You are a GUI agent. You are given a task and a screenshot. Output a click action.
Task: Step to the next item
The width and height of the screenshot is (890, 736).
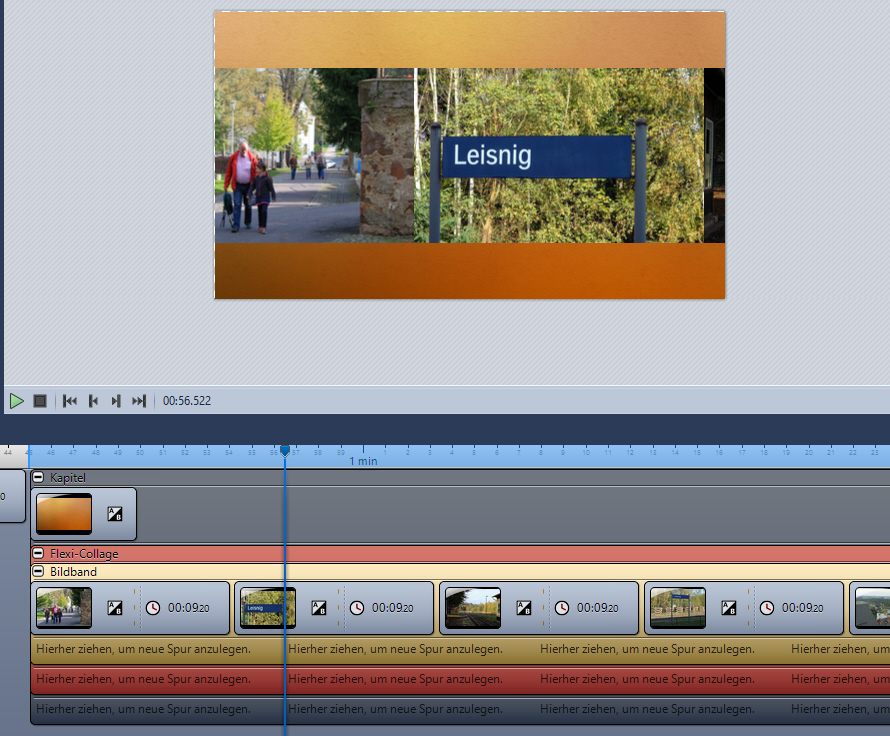pyautogui.click(x=116, y=401)
